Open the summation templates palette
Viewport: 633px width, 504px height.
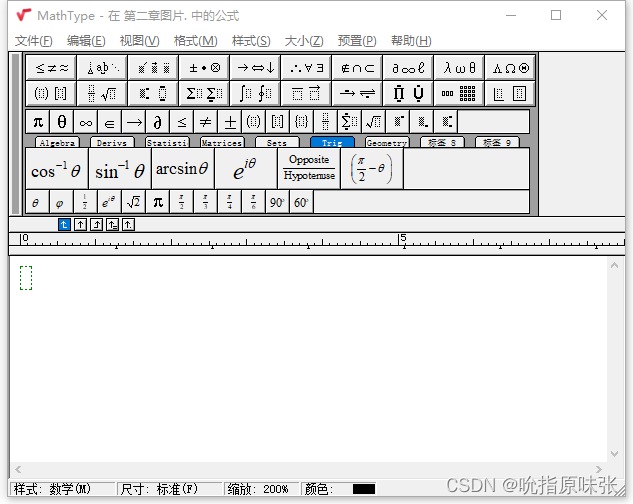pyautogui.click(x=204, y=94)
